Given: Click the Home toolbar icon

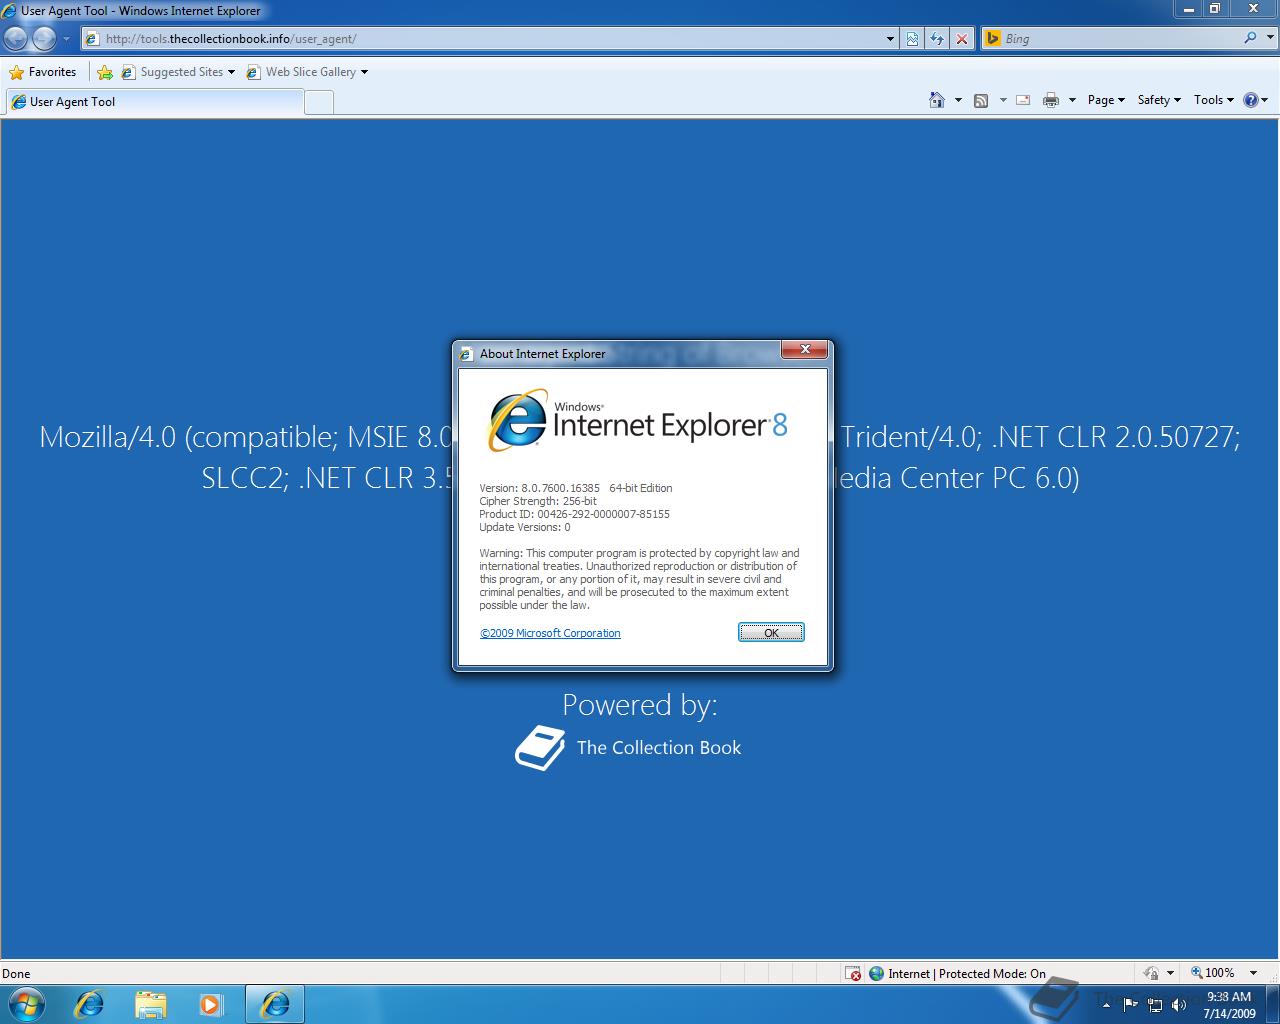Looking at the screenshot, I should click(x=937, y=100).
